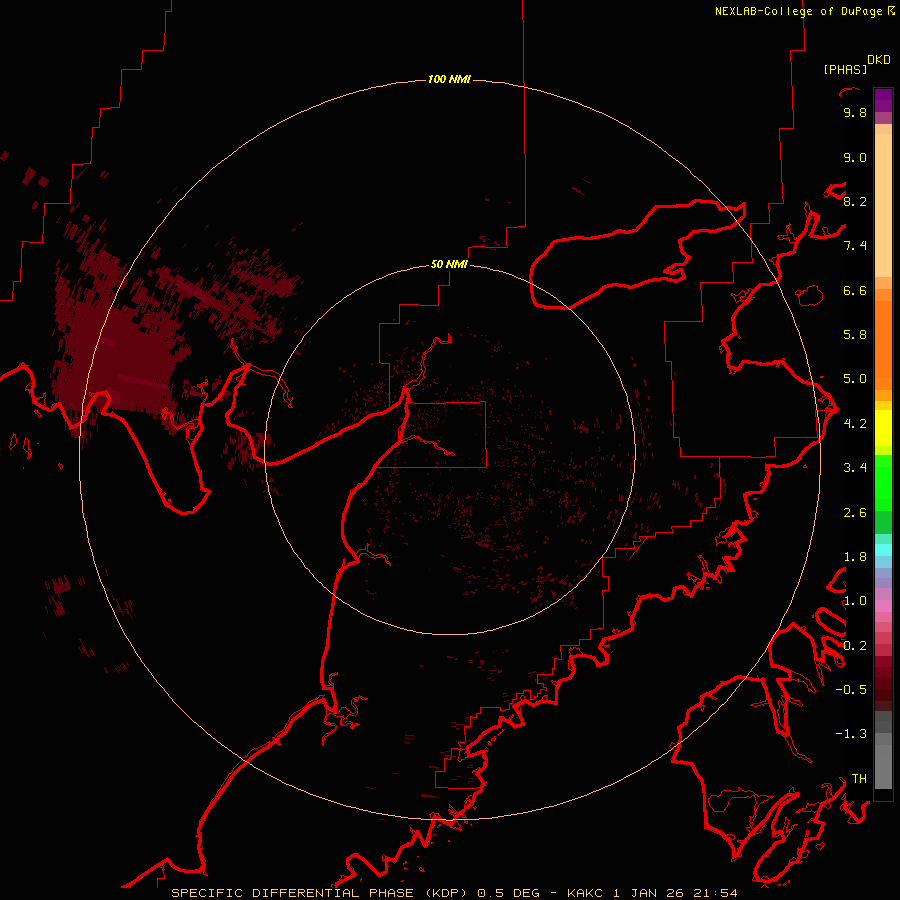
Task: Click the 5.0 value on the color scale
Action: click(x=855, y=379)
